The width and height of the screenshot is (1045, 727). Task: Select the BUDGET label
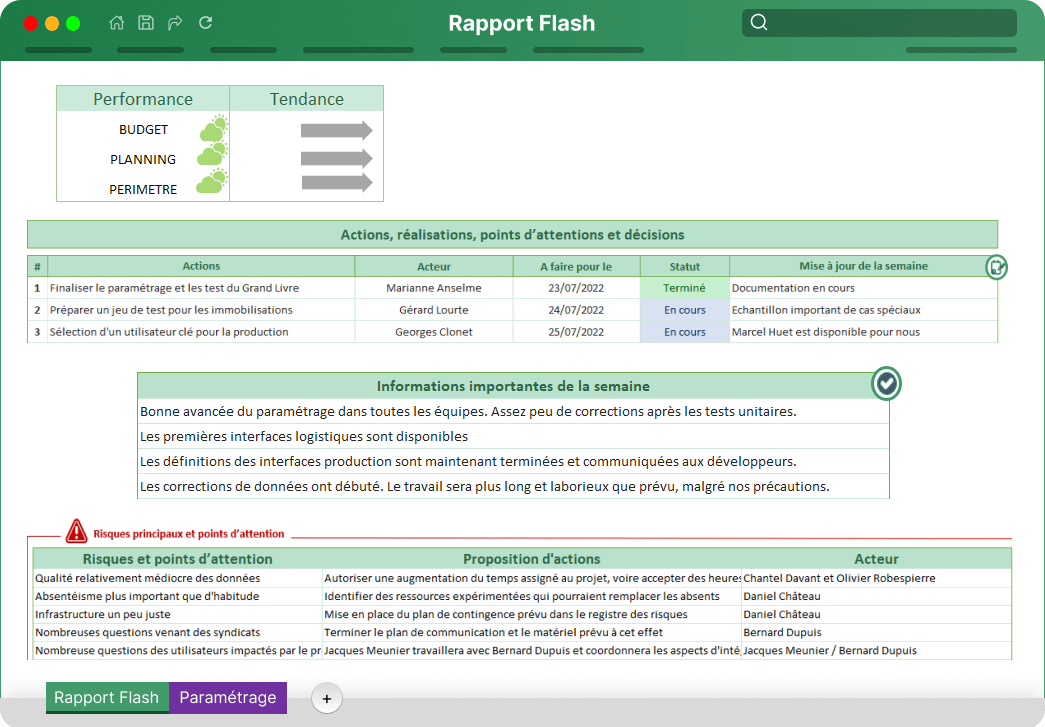coord(143,129)
